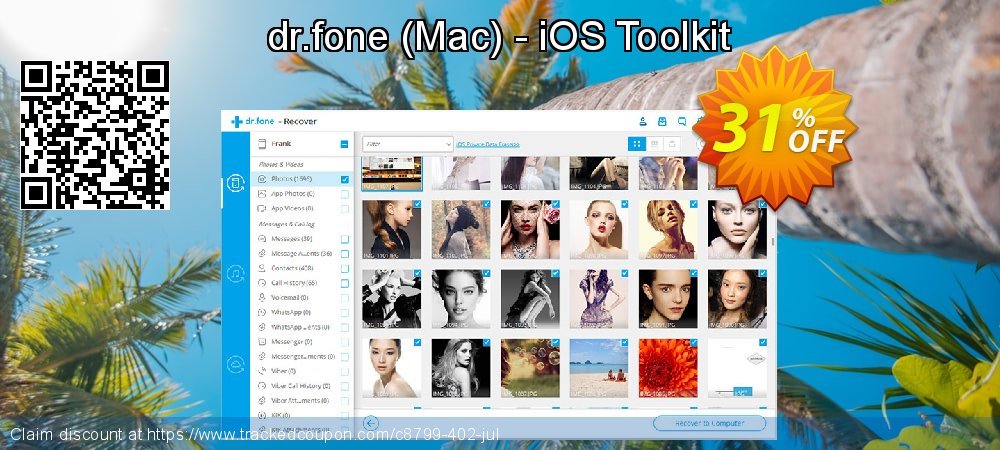Open the iOS Private Data Erasure link
This screenshot has height=450, width=1000.
[x=487, y=145]
